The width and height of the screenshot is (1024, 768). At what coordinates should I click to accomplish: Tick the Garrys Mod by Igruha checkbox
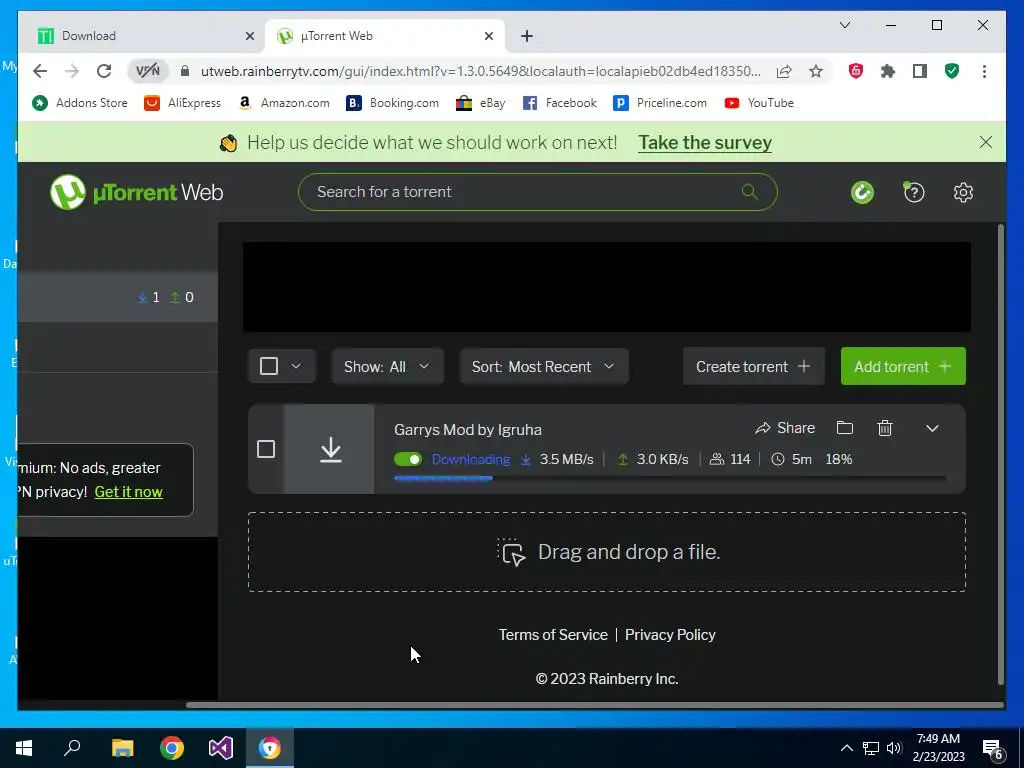point(266,449)
